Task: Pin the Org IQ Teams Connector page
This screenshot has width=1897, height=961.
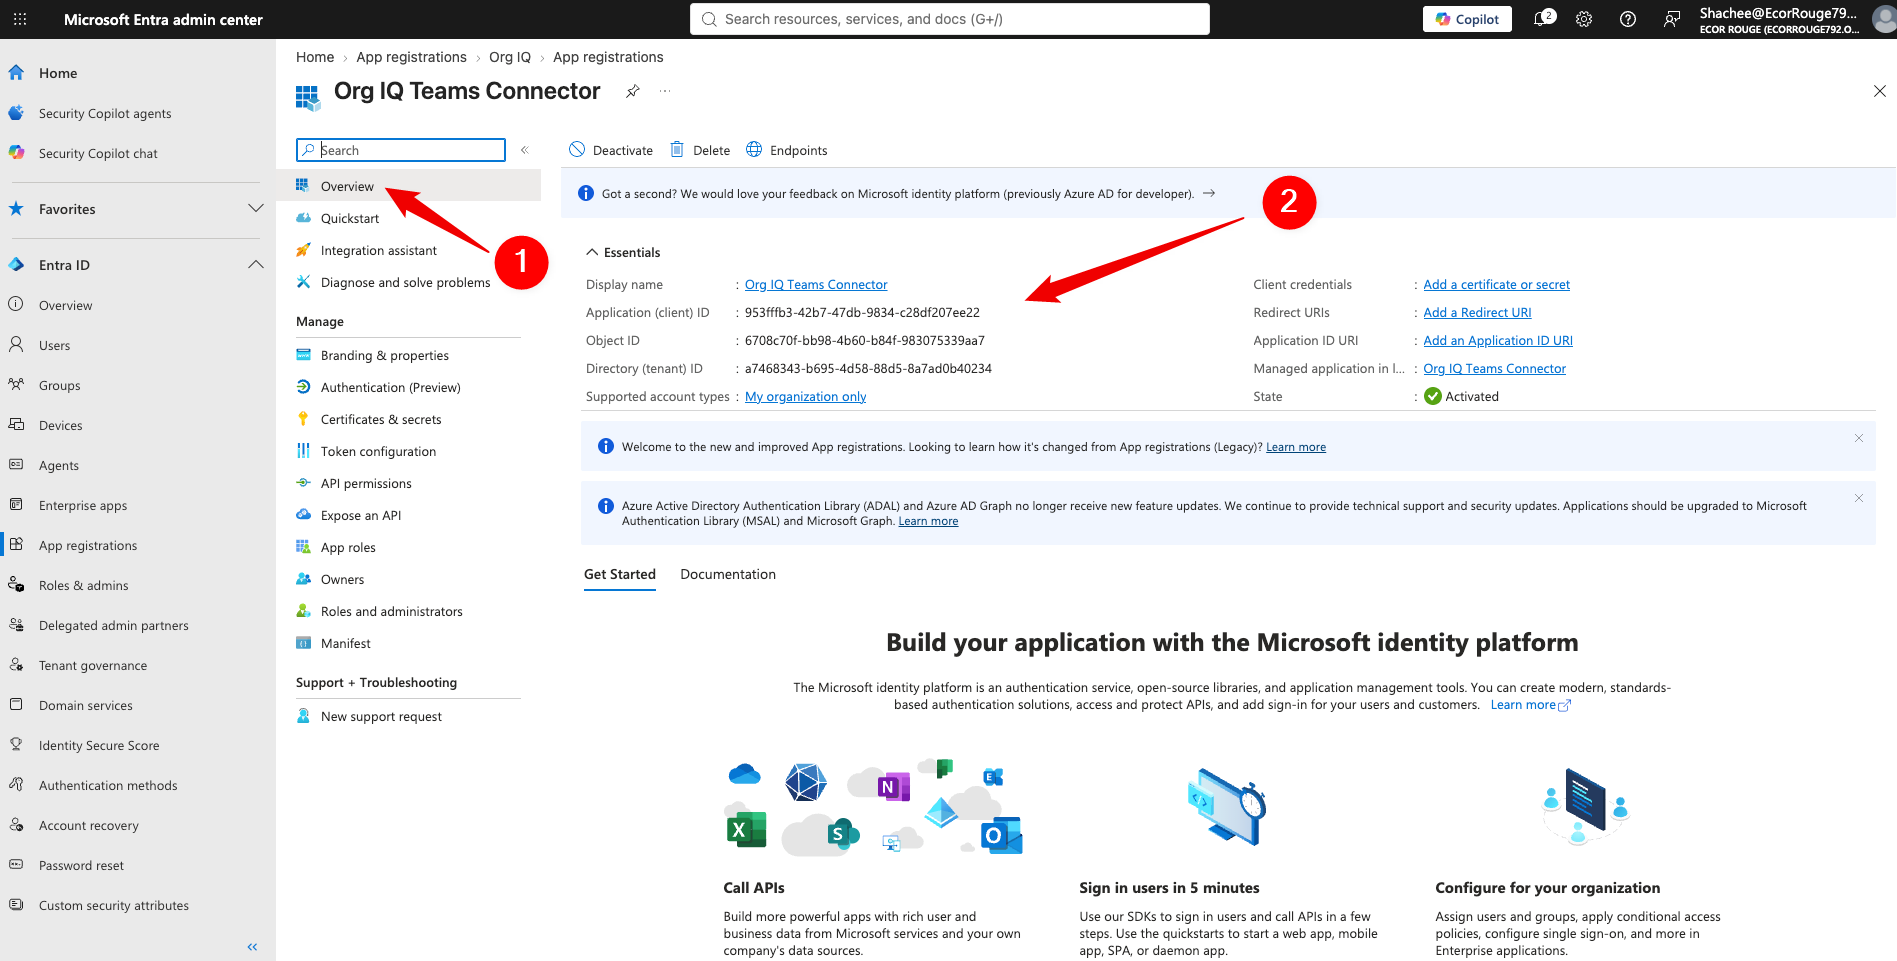Action: (x=633, y=91)
